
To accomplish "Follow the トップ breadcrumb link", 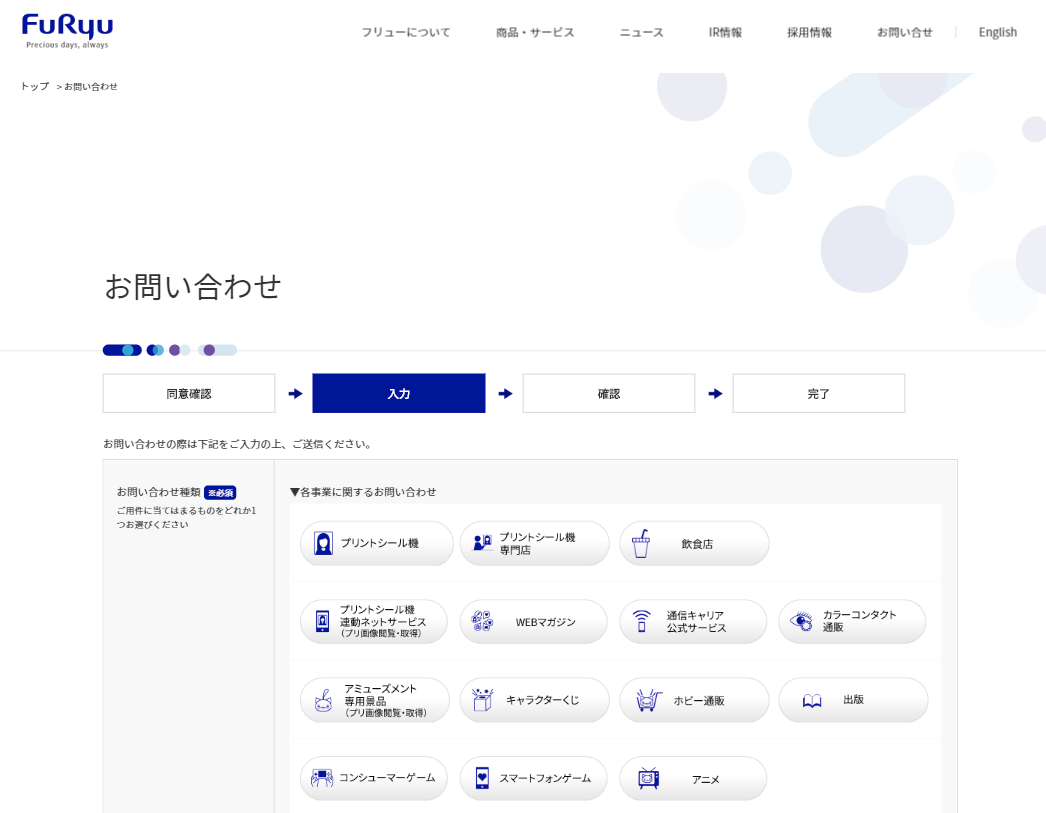I will [34, 86].
